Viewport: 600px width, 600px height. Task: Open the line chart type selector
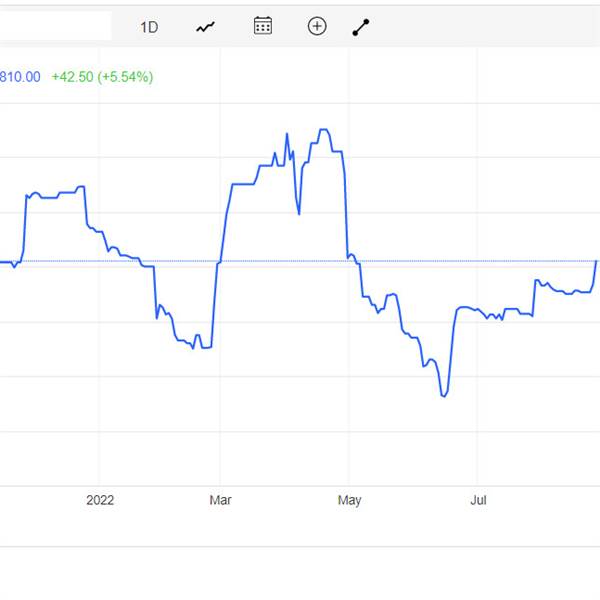(205, 27)
